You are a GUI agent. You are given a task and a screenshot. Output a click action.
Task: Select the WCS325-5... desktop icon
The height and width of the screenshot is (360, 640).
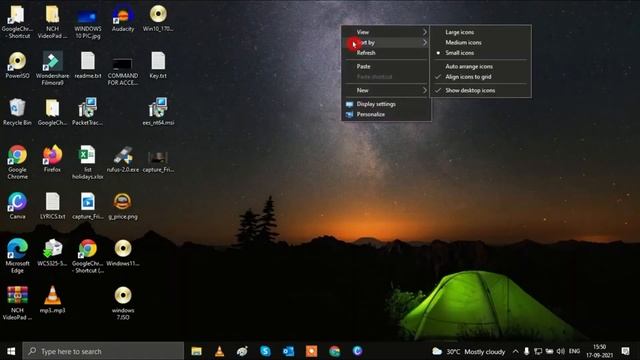tap(53, 253)
